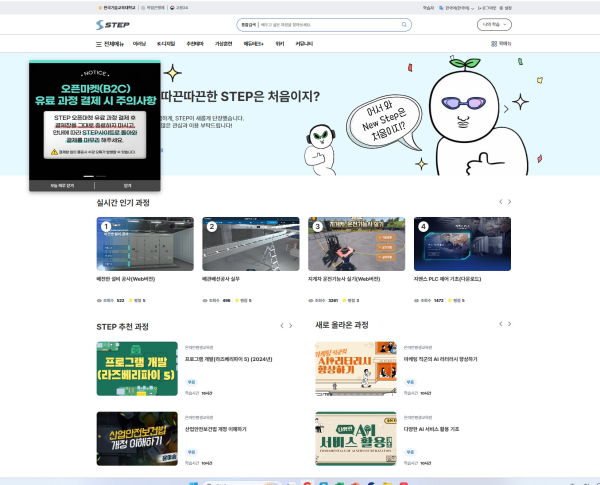Open rank 2 popular course thumbnail
600x485 pixels.
[251, 244]
